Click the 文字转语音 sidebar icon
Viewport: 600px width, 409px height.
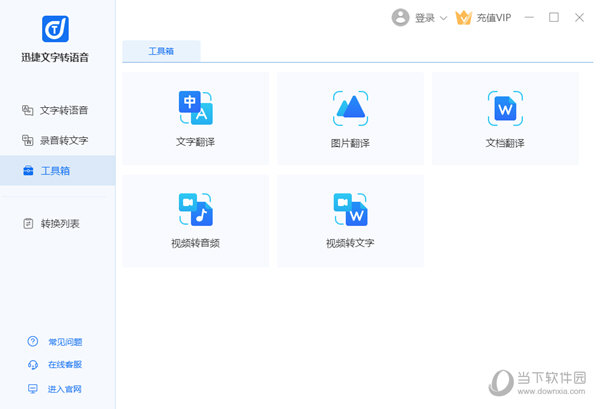28,110
